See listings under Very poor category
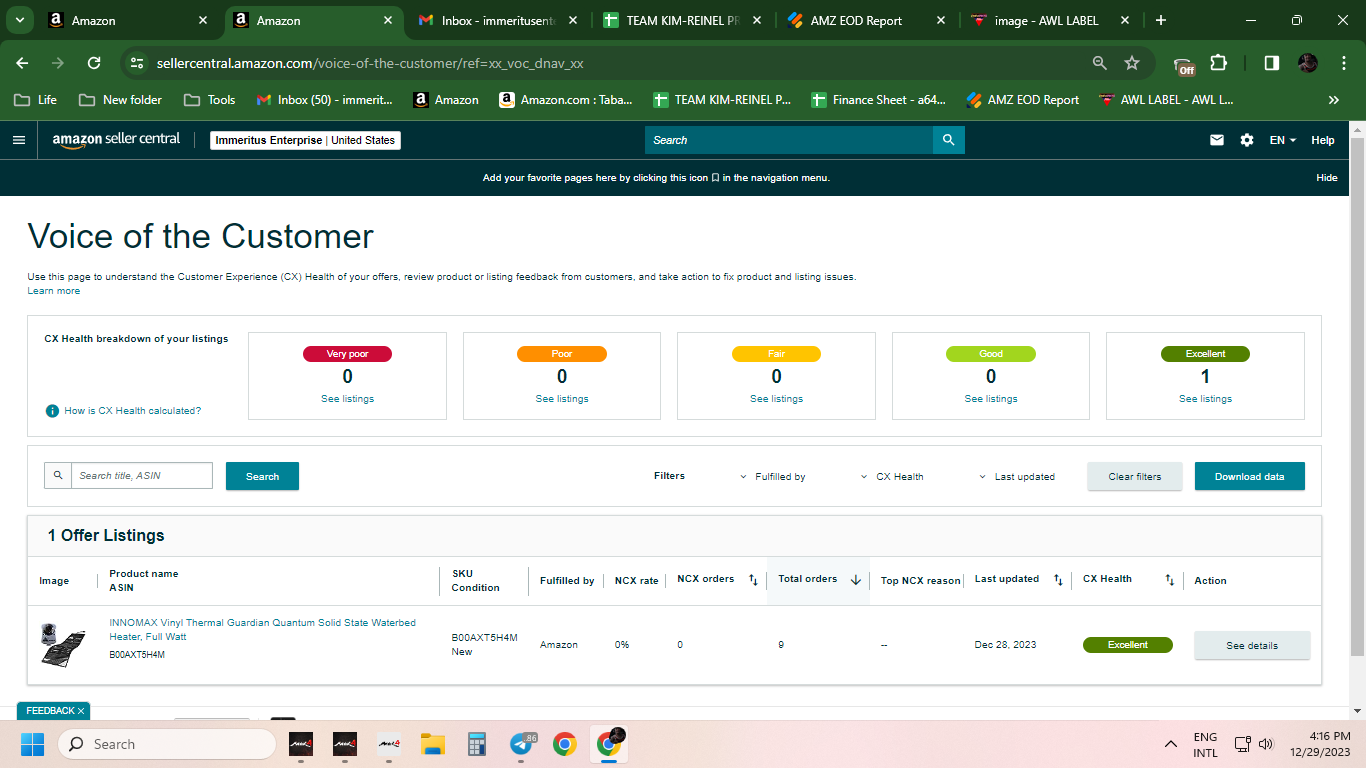This screenshot has width=1366, height=768. pos(347,399)
